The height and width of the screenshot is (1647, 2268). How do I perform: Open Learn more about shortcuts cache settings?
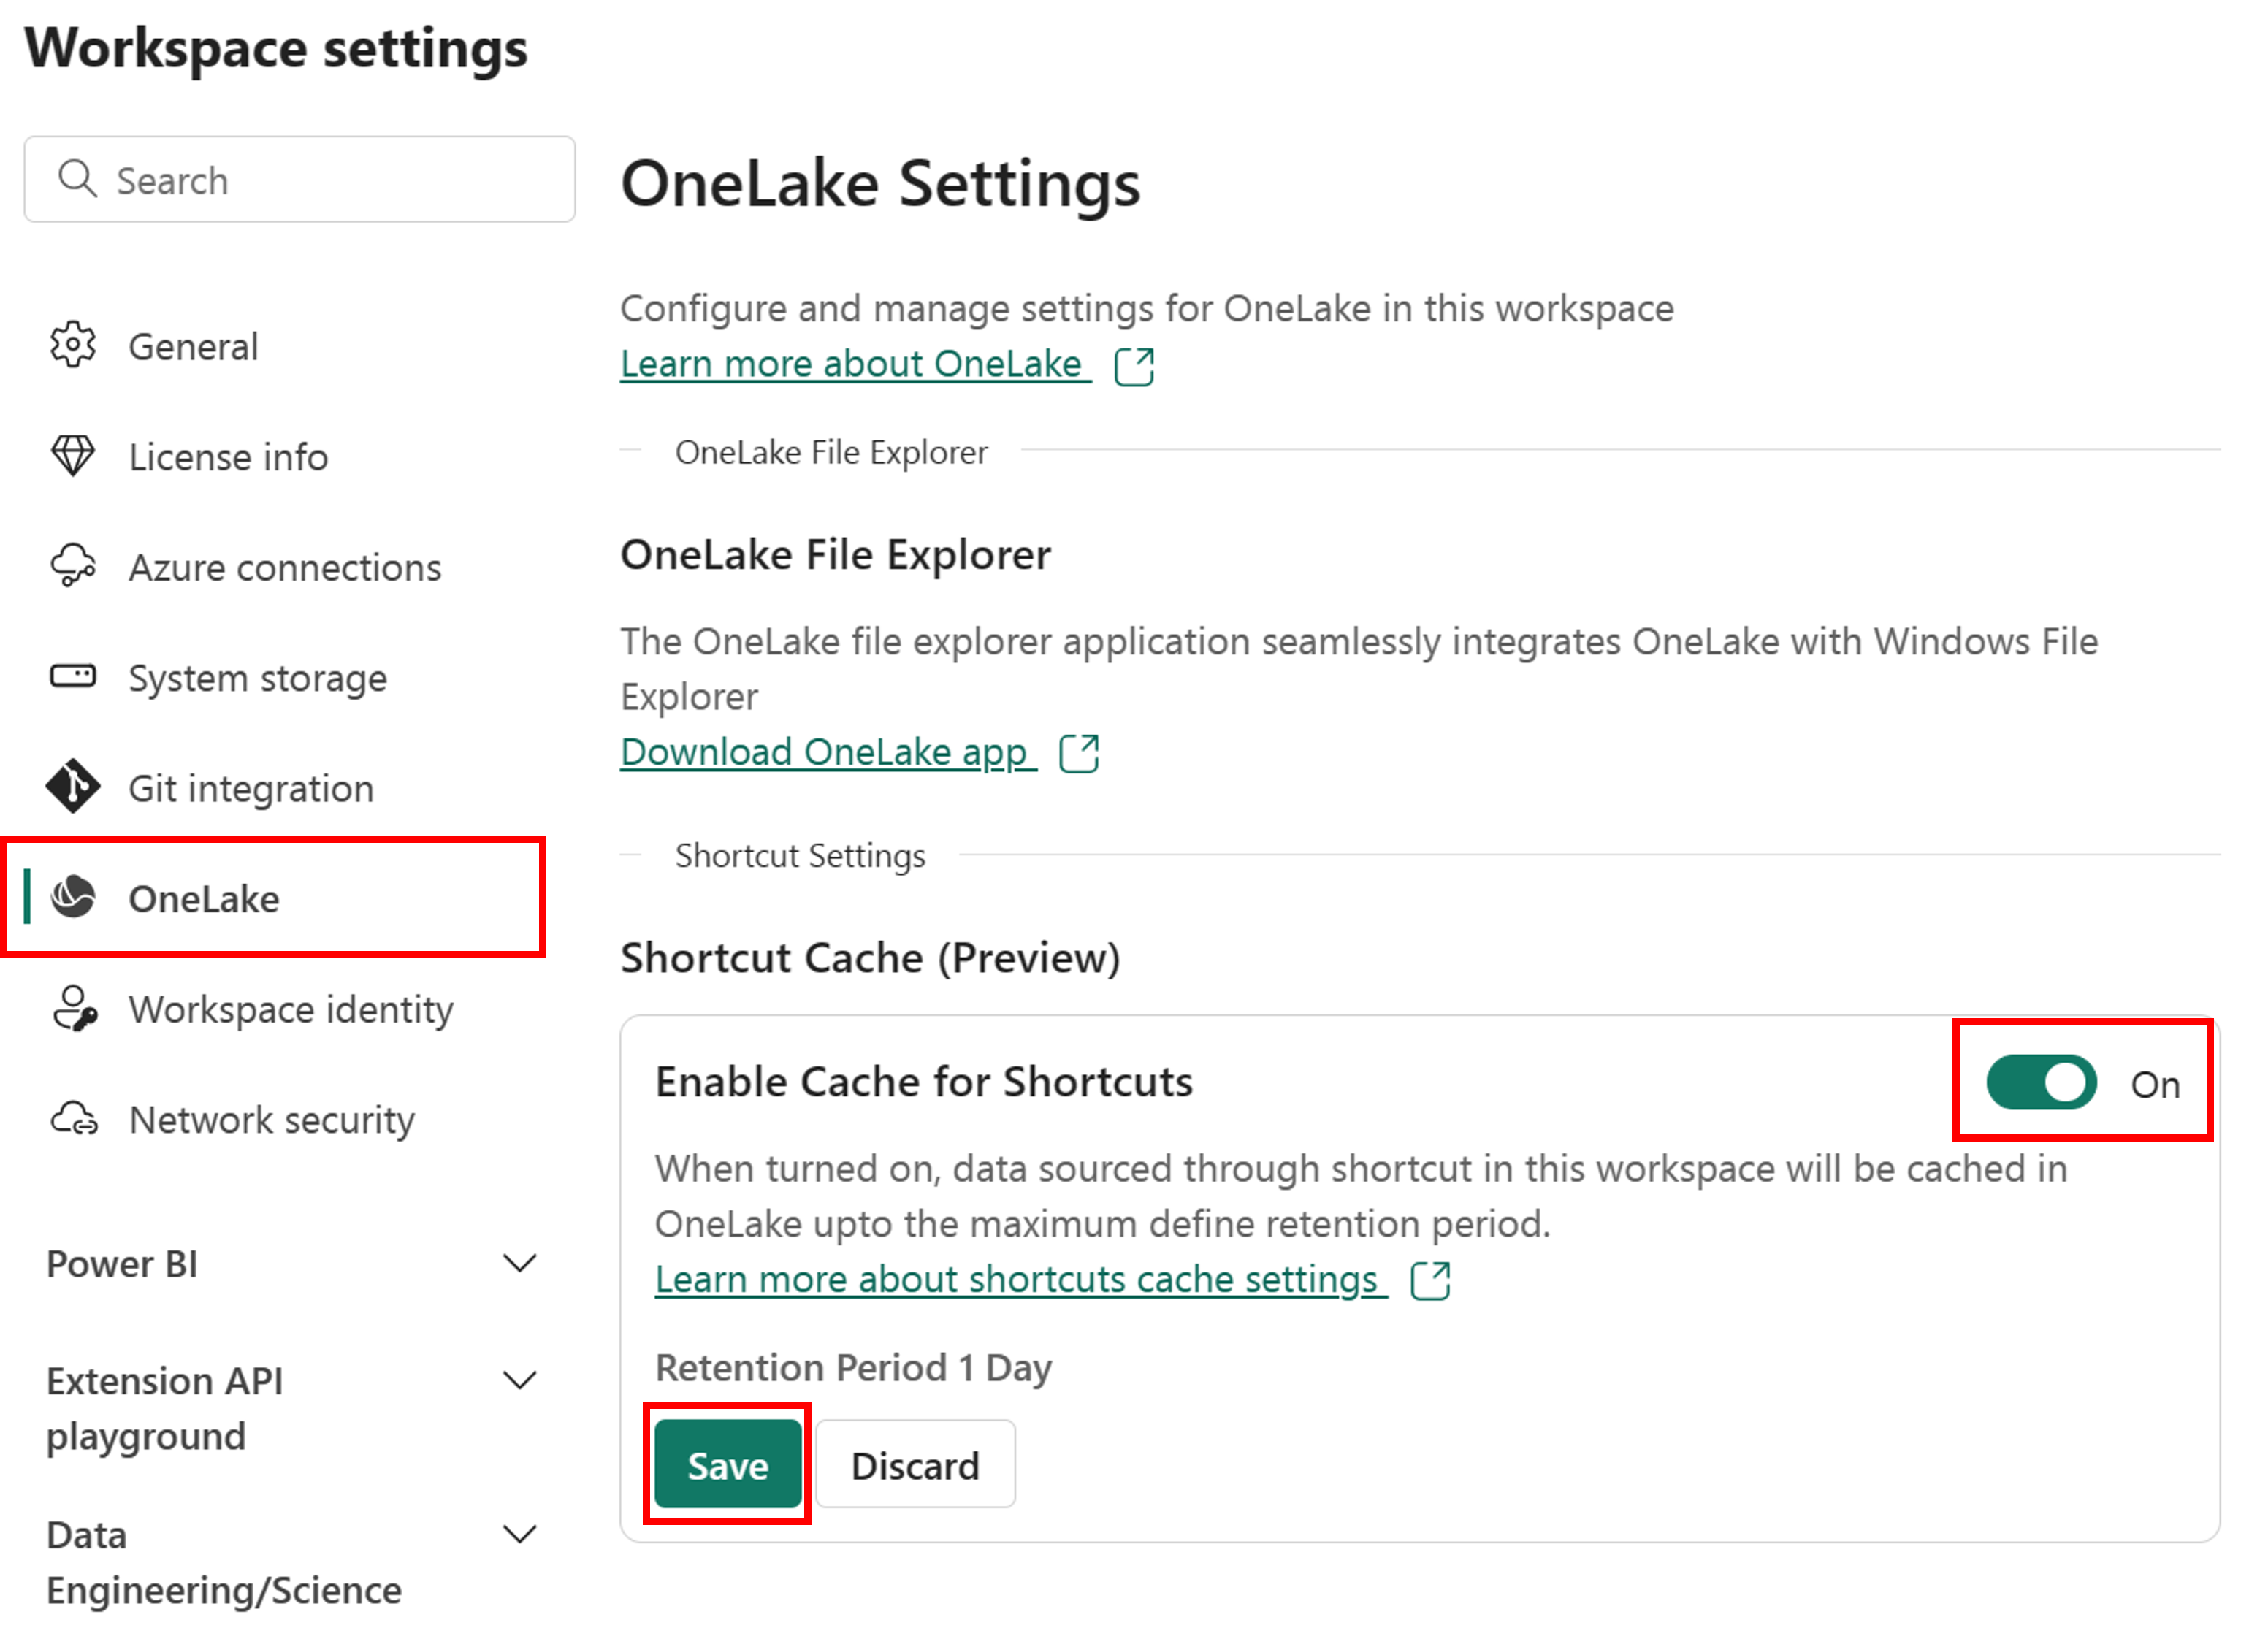[x=1017, y=1280]
